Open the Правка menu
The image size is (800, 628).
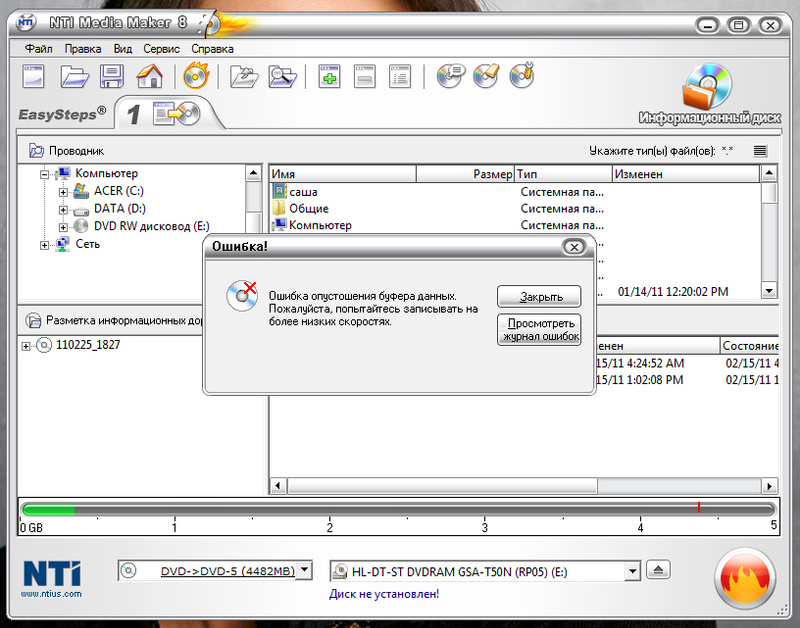click(83, 48)
